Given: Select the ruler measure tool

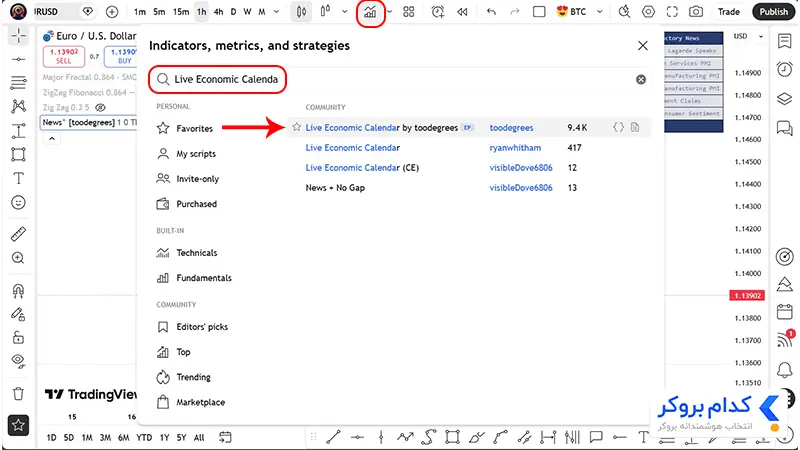Looking at the screenshot, I should (18, 234).
